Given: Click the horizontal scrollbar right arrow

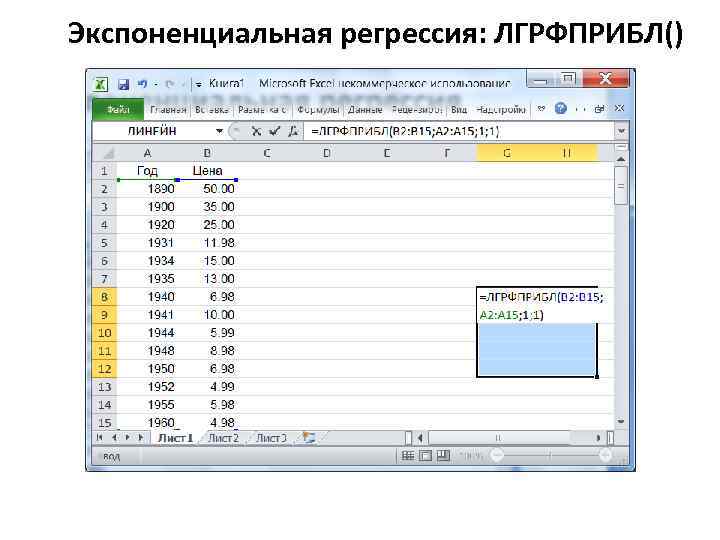Looking at the screenshot, I should click(598, 438).
